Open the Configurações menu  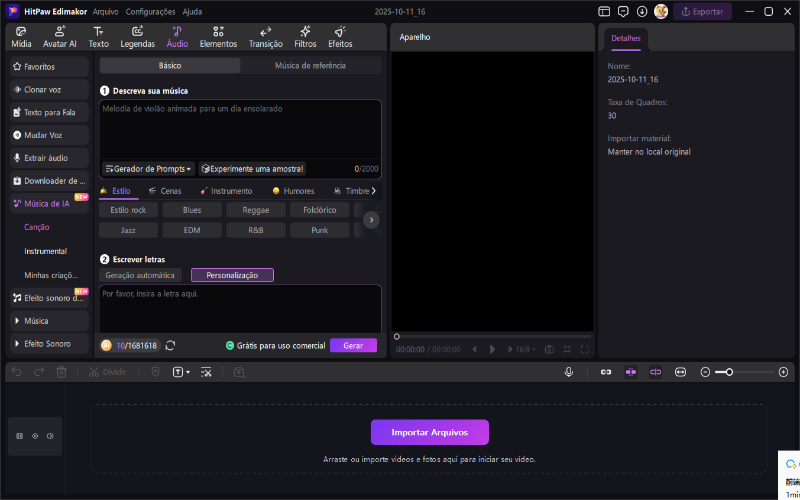click(x=151, y=11)
